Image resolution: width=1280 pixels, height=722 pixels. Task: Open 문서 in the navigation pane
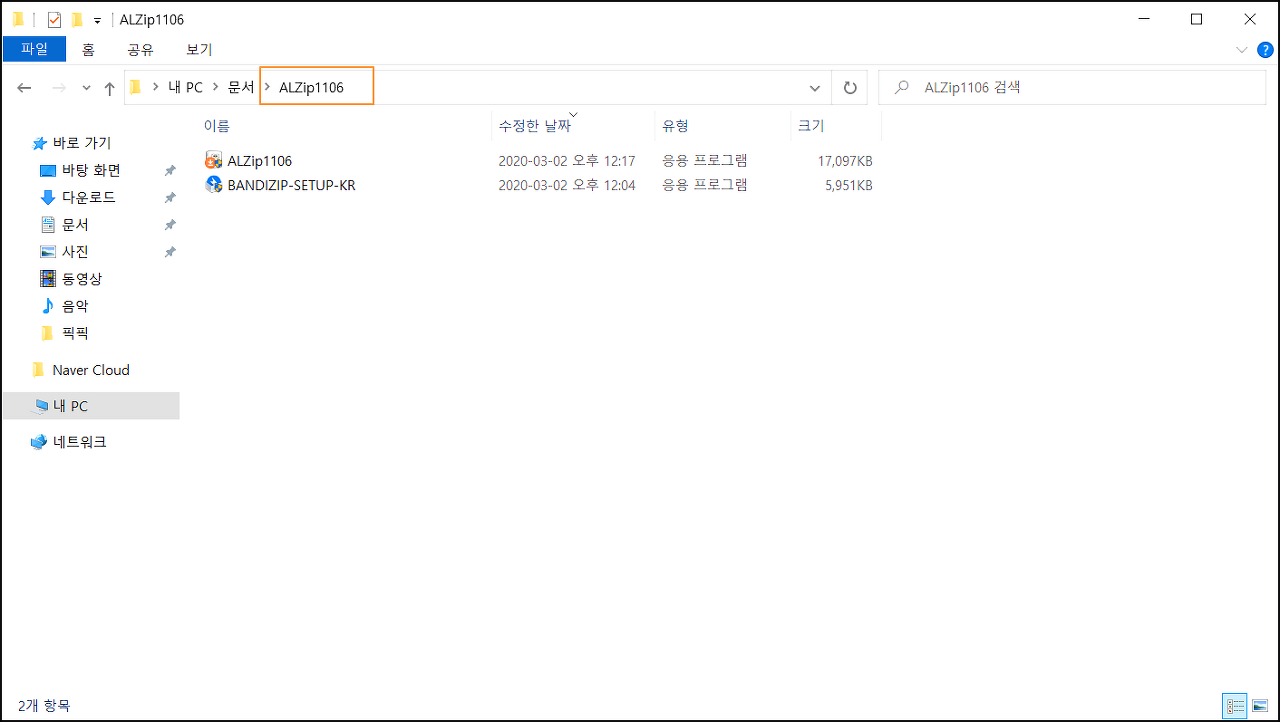click(75, 224)
